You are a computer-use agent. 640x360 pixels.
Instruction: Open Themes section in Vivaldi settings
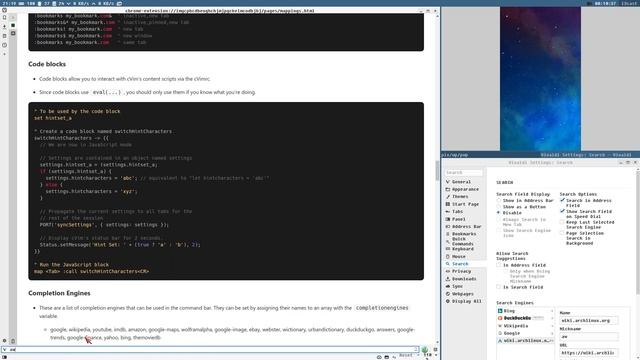pos(460,196)
